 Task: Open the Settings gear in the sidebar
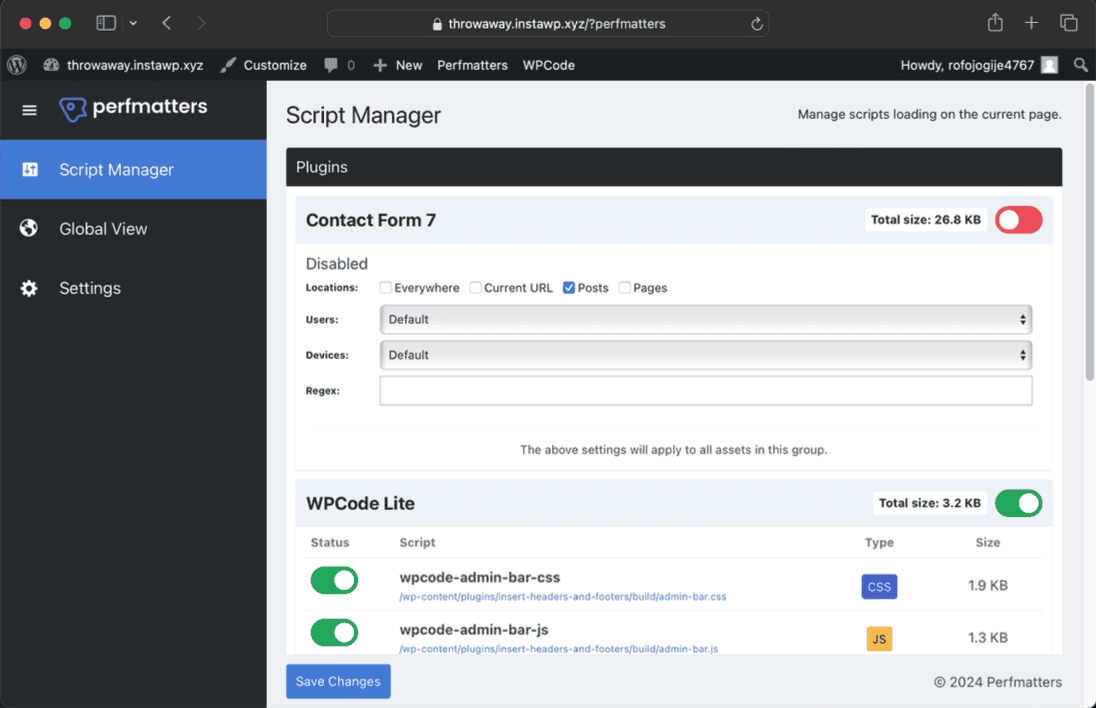(x=29, y=288)
